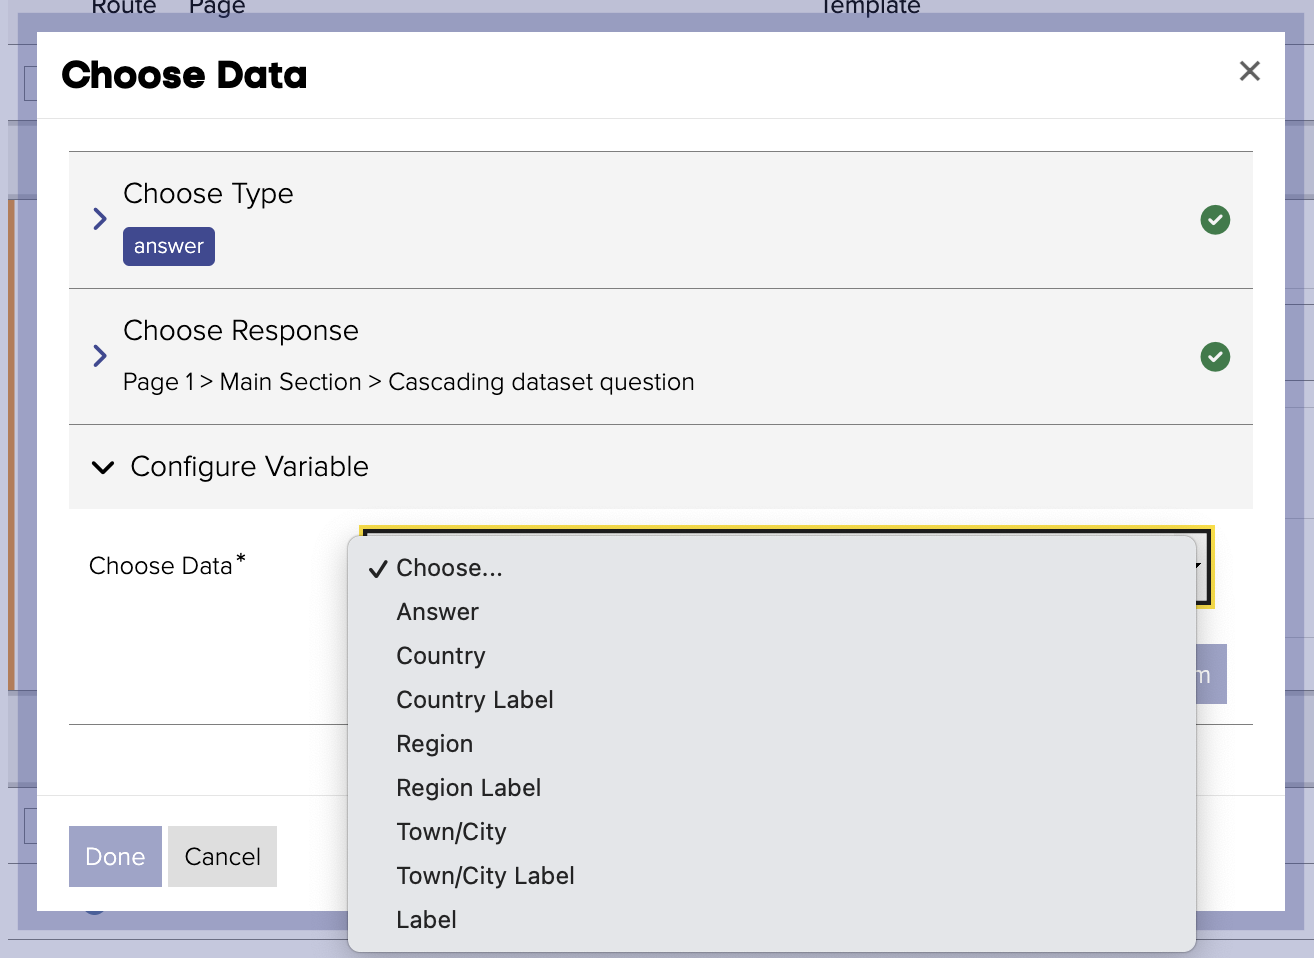Click the down chevron beside Configure Variable
1314x958 pixels.
pos(103,466)
